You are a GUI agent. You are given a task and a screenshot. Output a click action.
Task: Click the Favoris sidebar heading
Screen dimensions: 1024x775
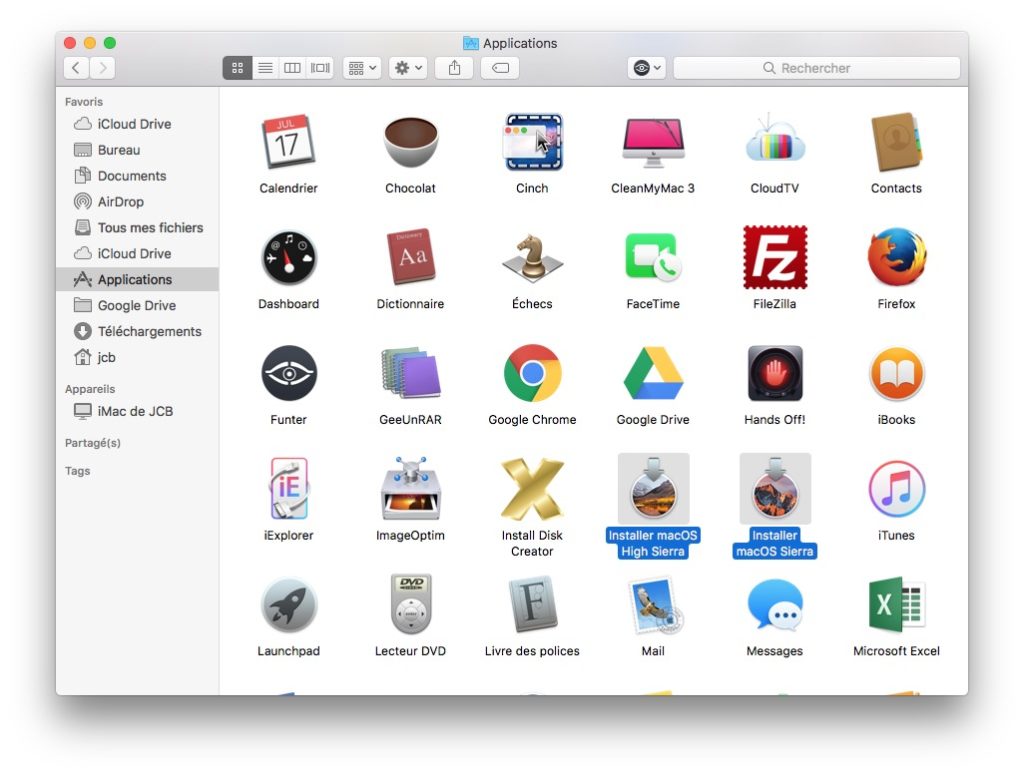click(x=84, y=102)
